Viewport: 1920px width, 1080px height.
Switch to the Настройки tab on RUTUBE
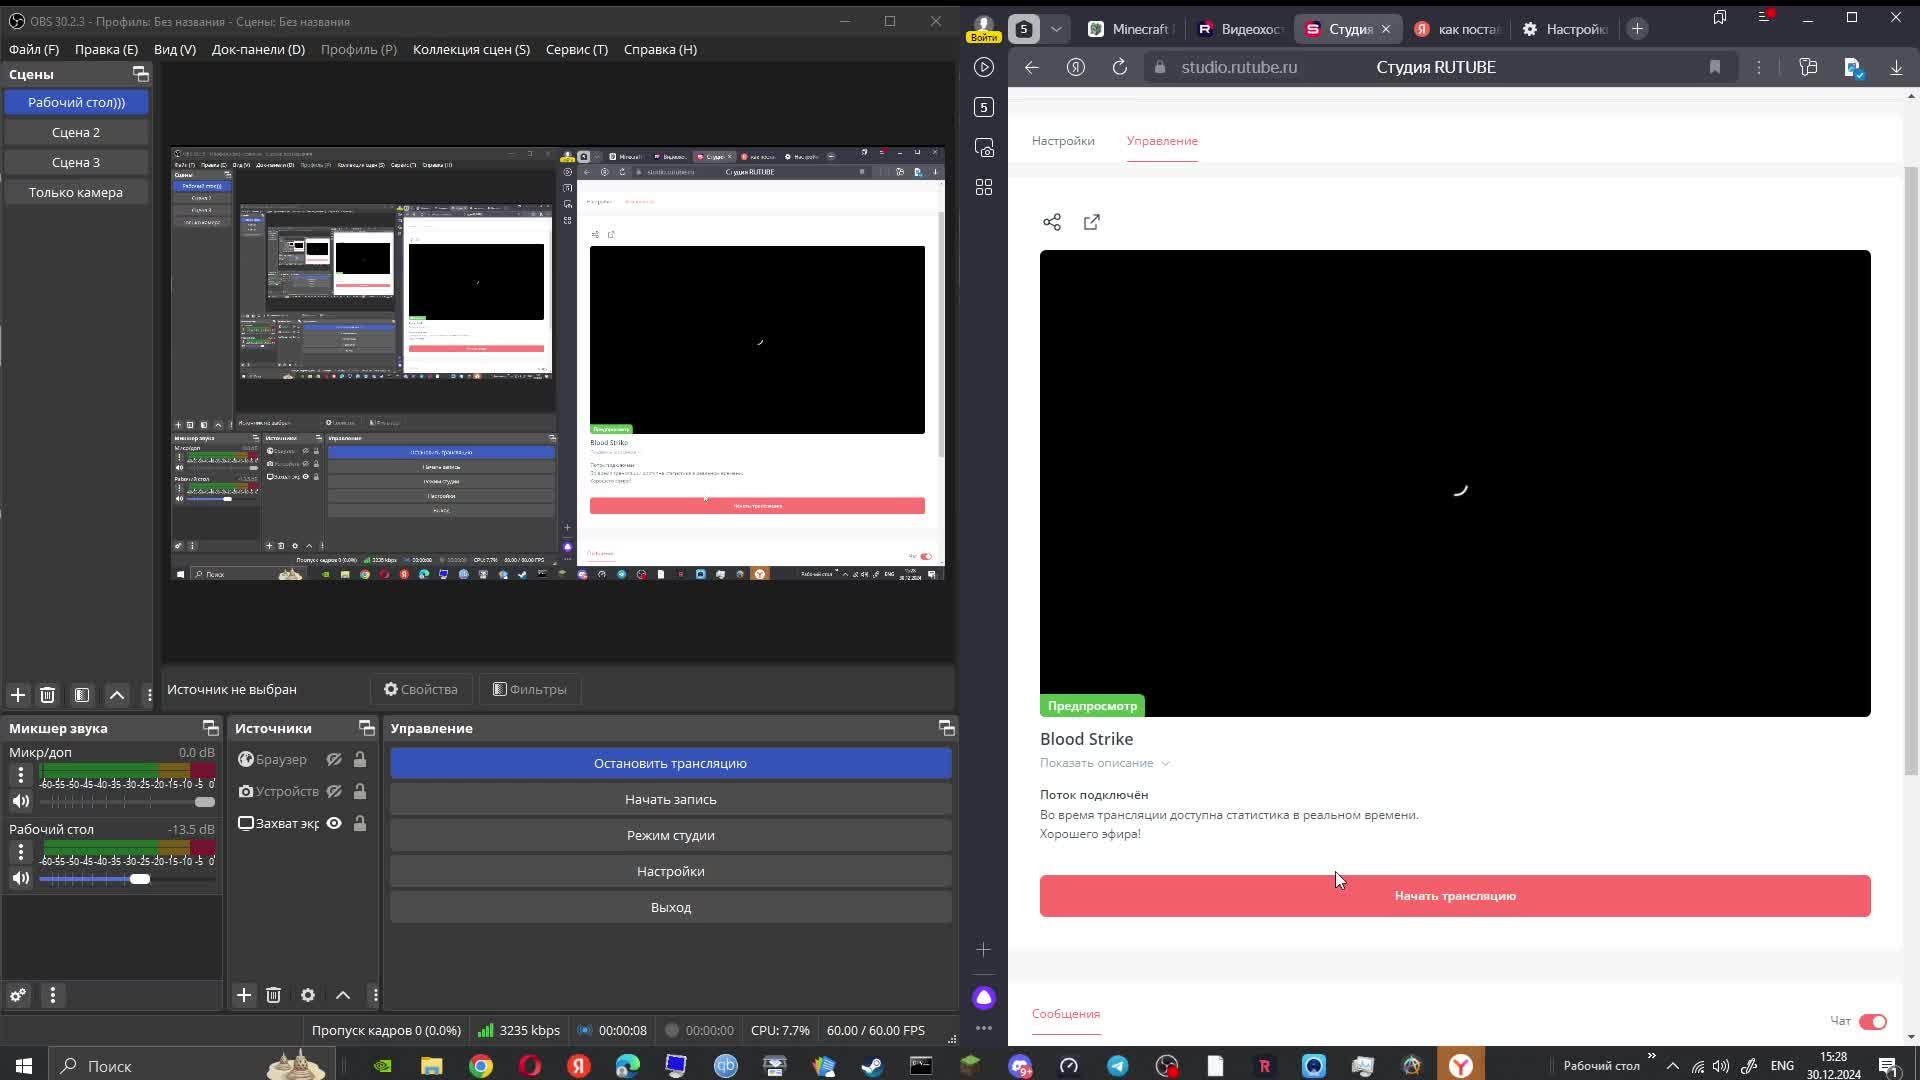click(1063, 141)
